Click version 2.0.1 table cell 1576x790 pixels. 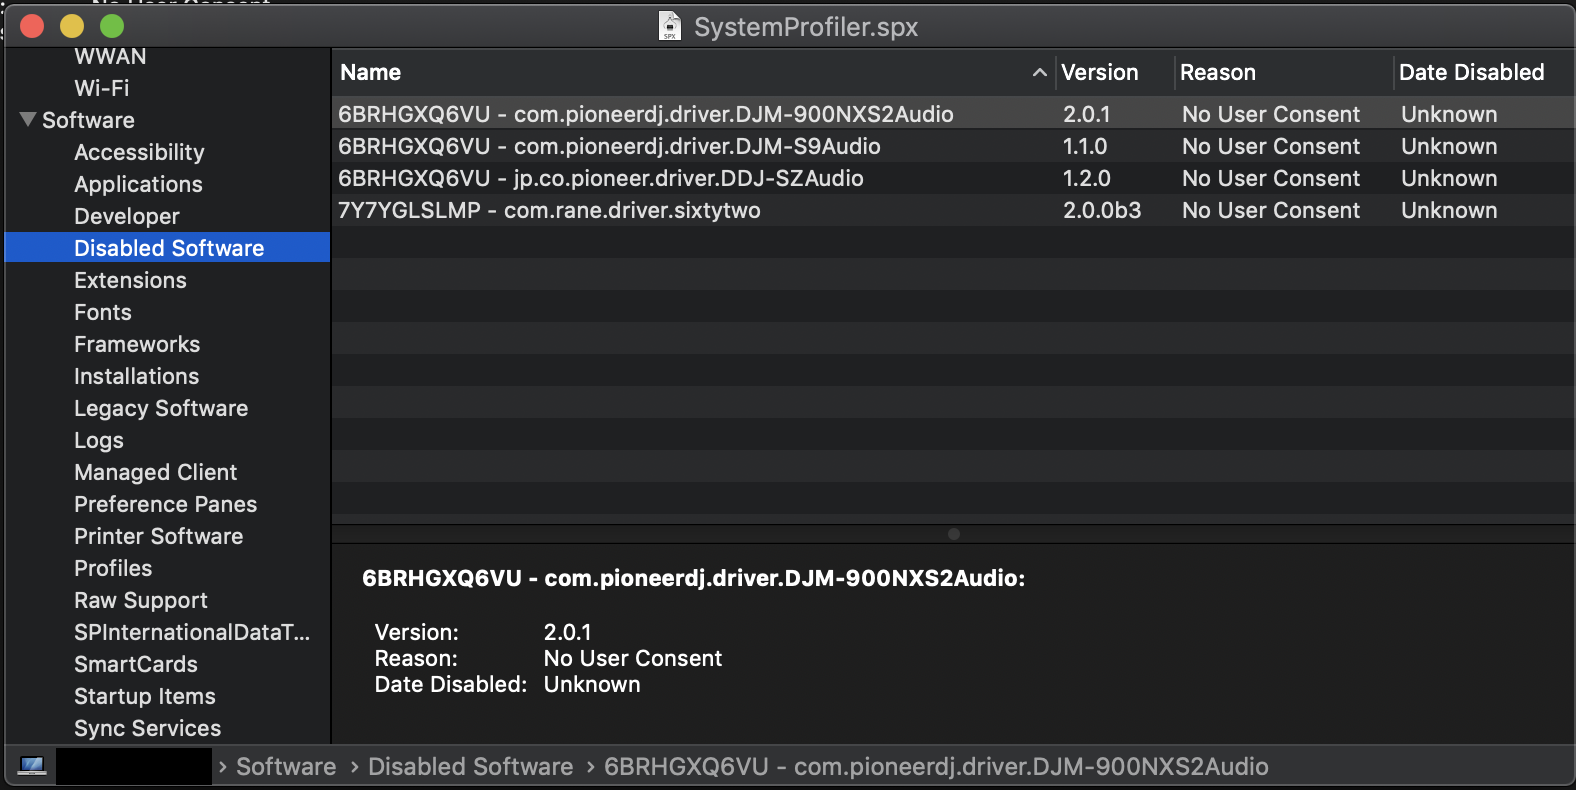(1087, 114)
